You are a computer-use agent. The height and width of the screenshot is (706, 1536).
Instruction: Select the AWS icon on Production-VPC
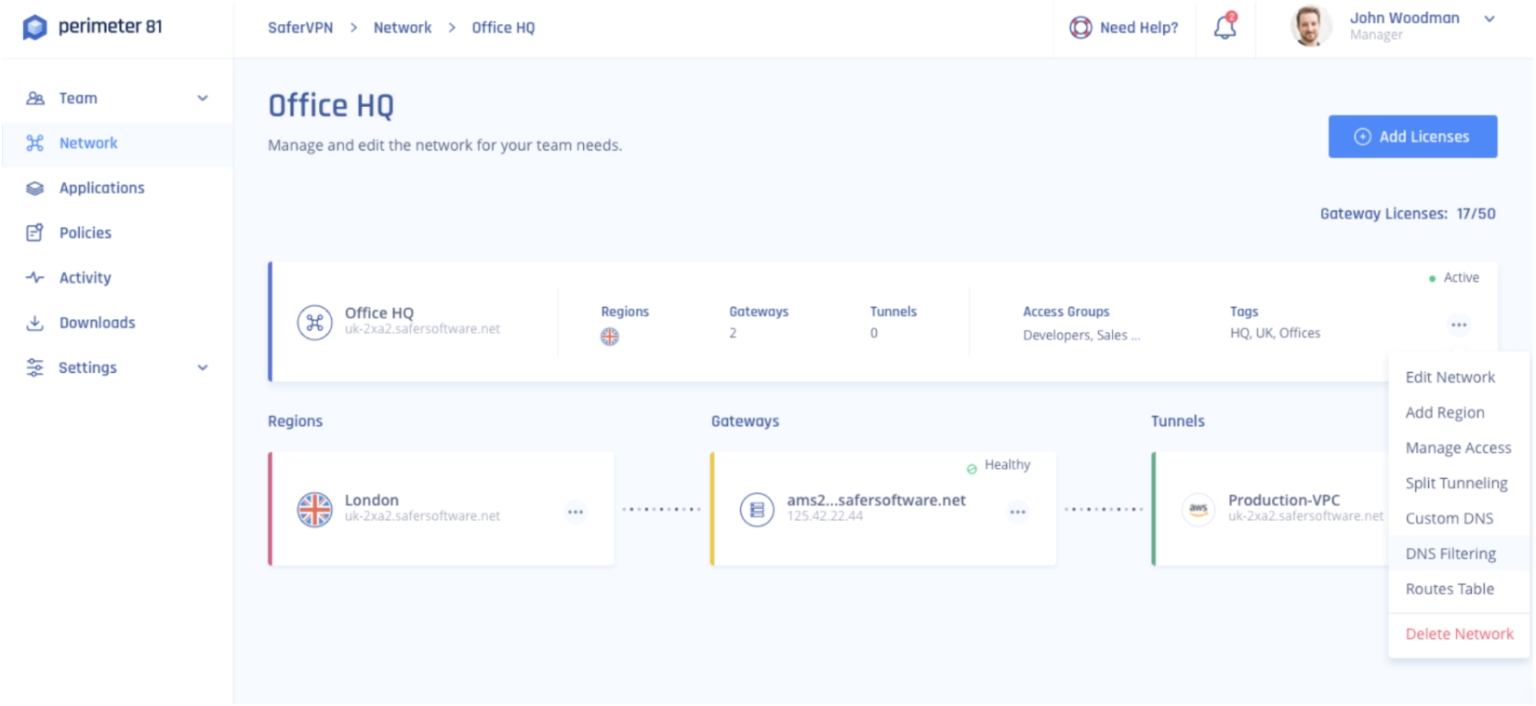click(1198, 509)
